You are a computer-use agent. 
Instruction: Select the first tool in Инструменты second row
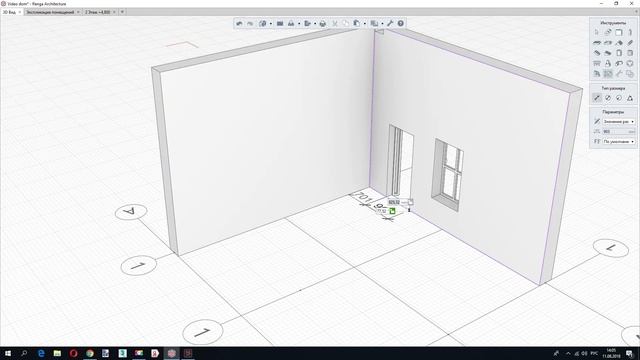coord(597,43)
